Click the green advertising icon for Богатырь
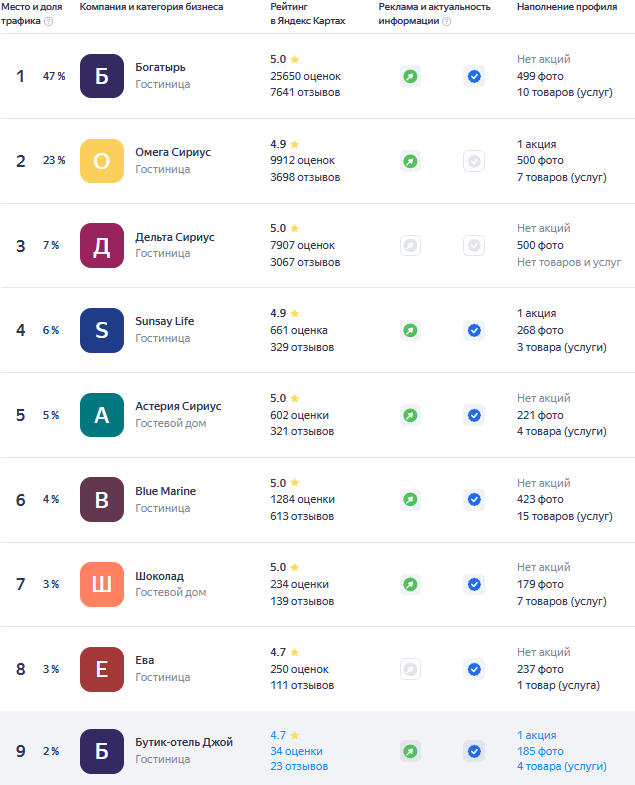 pyautogui.click(x=410, y=76)
